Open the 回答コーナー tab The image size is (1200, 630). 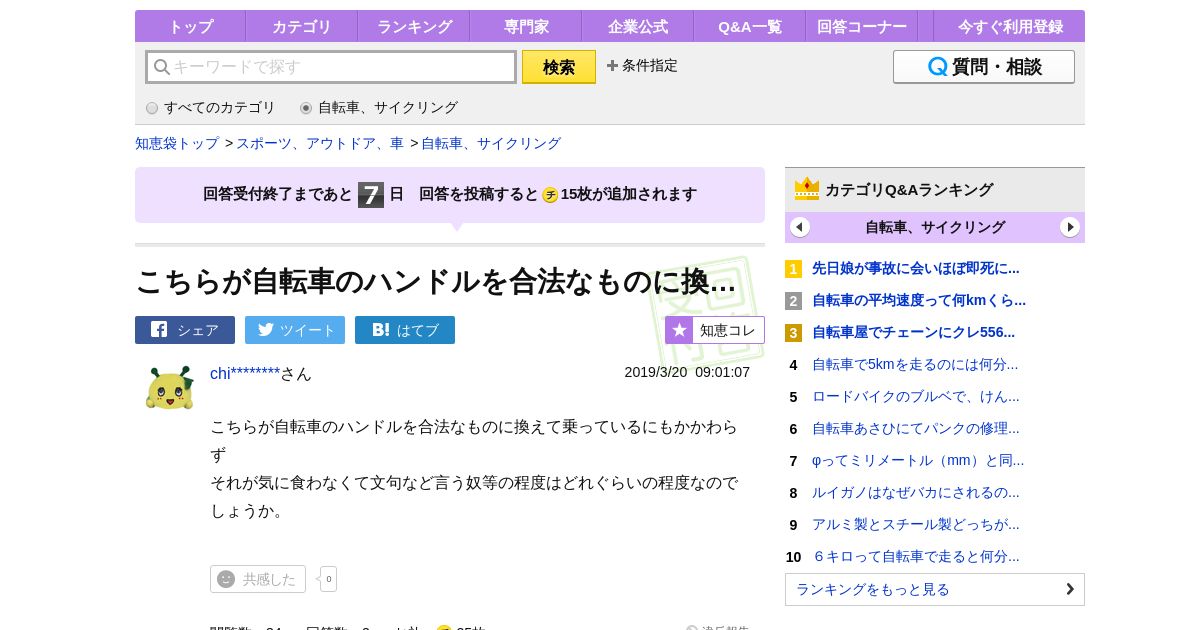862,26
